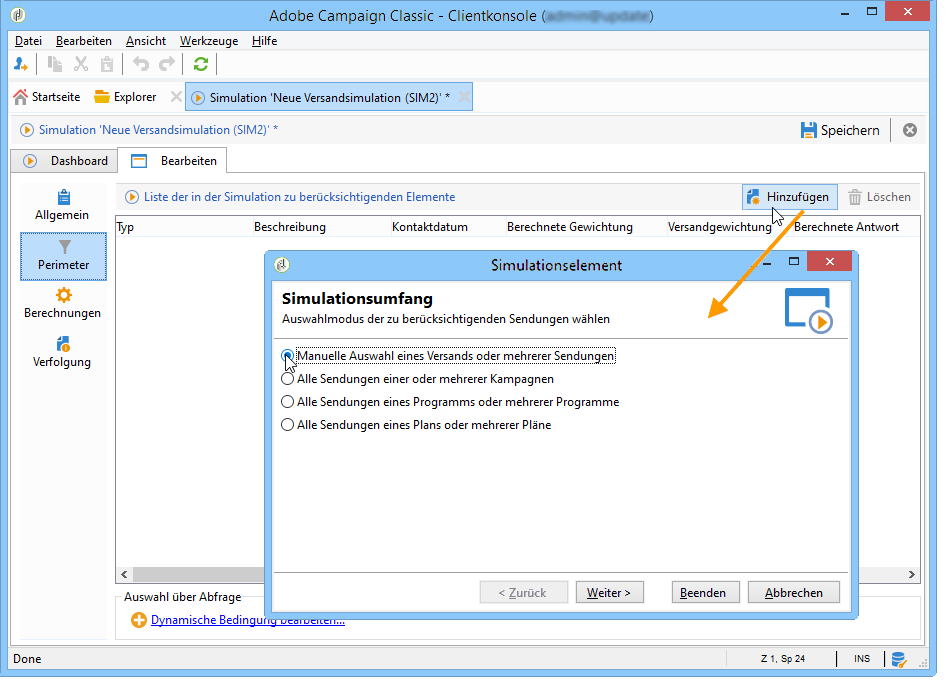Click the Löschen button
The height and width of the screenshot is (693, 950).
click(879, 197)
